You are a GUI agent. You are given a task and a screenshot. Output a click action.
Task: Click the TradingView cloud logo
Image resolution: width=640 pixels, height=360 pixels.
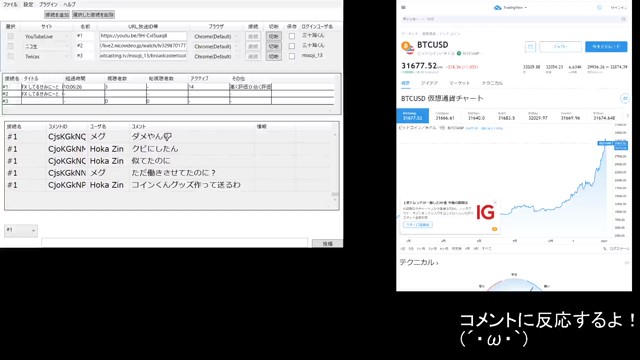pyautogui.click(x=497, y=7)
